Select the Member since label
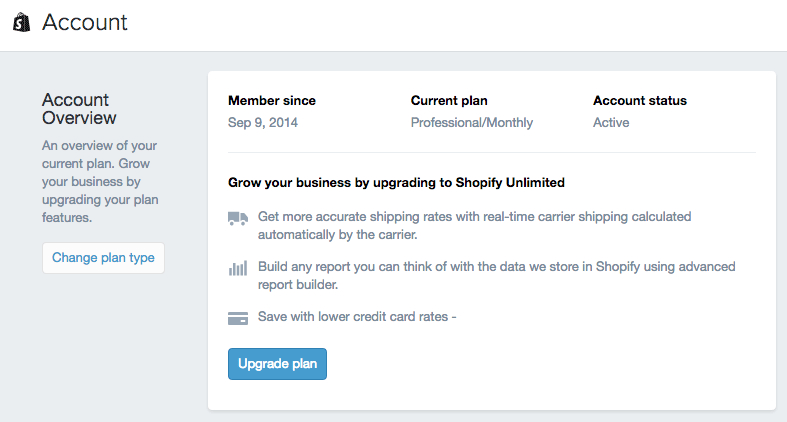This screenshot has width=787, height=422. pos(272,101)
